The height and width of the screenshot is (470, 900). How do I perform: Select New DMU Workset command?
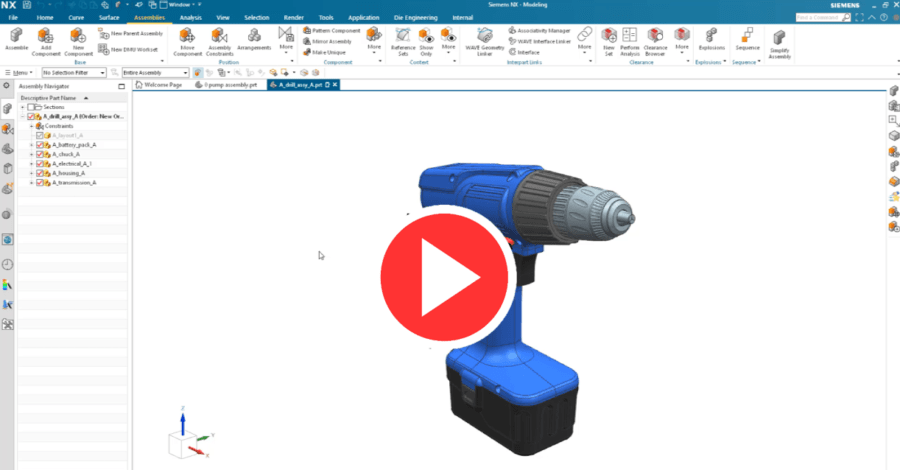(x=128, y=49)
